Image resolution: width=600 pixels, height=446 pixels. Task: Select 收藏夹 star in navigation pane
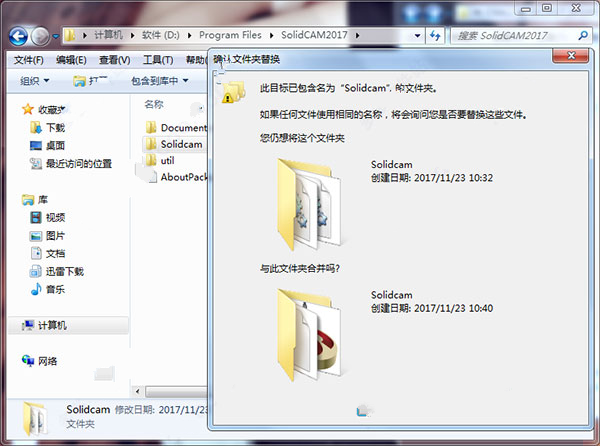point(28,110)
